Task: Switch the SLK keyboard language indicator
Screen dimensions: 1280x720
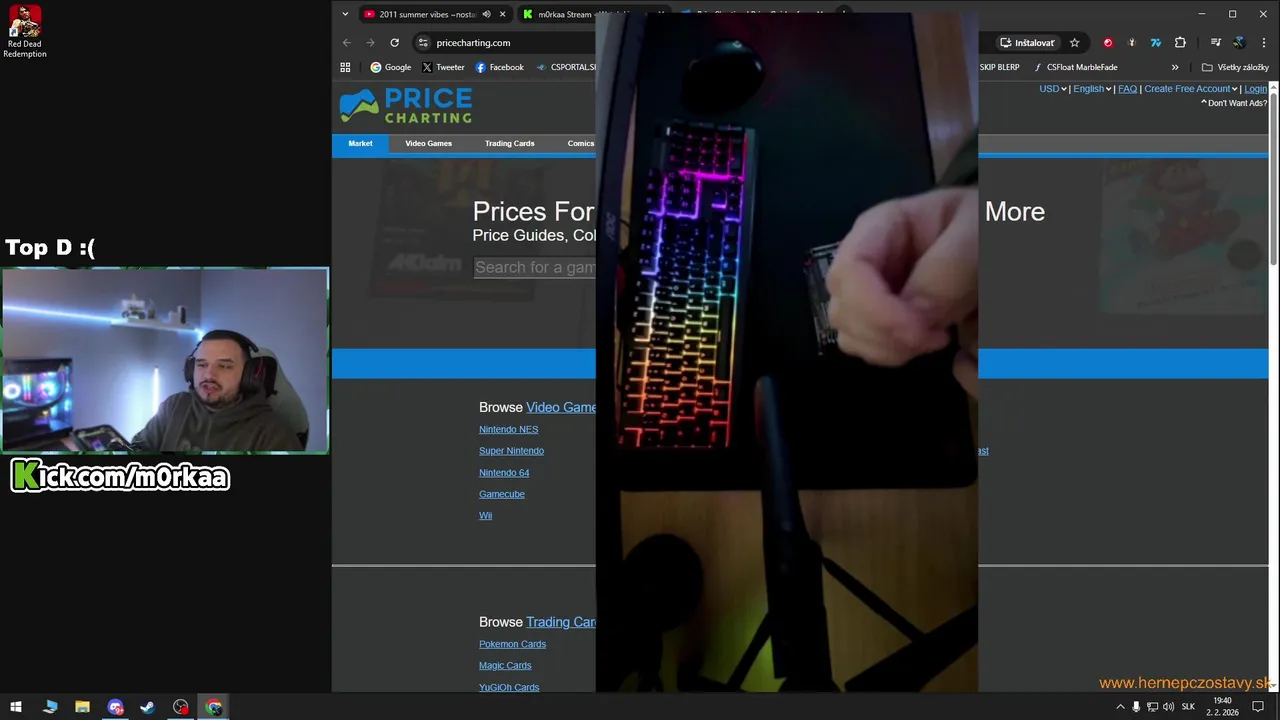Action: (1188, 707)
